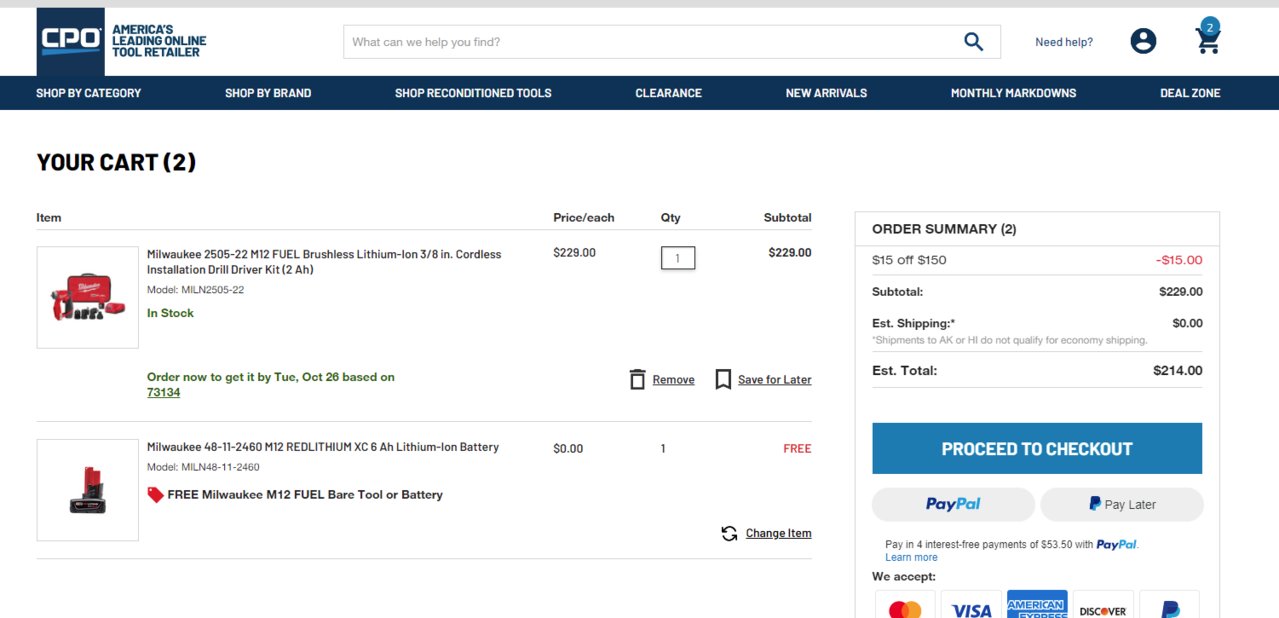Open Shop By Category menu
Screen dimensions: 1279x618
[x=89, y=93]
